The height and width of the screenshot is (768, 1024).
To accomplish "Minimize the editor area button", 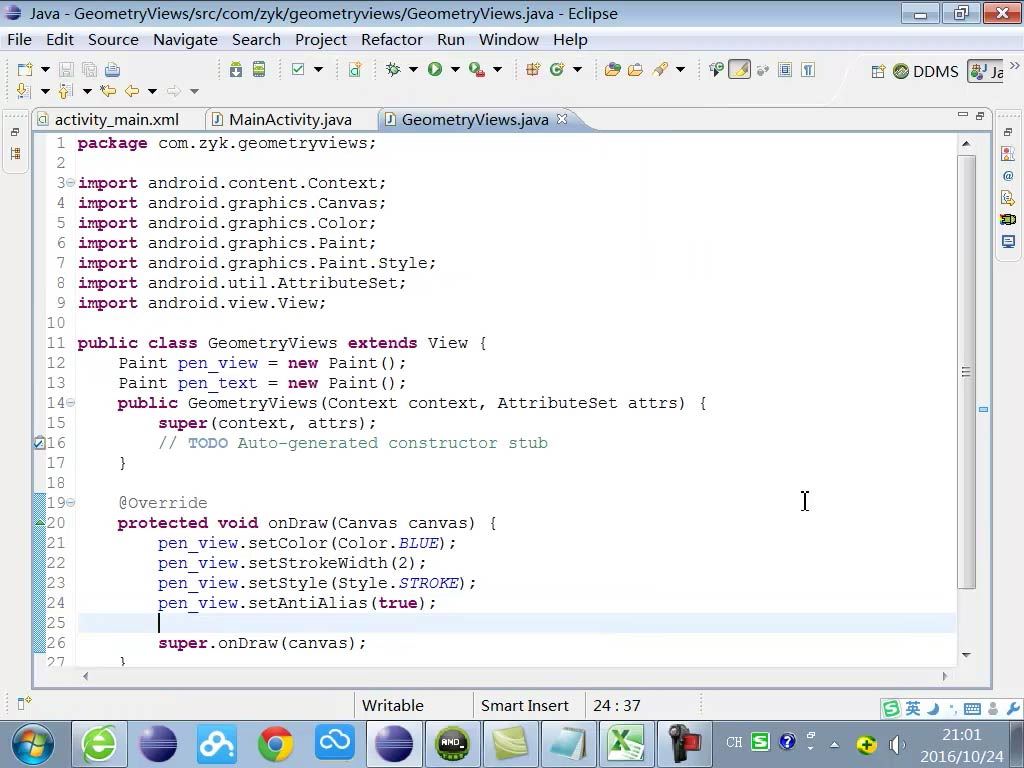I will coord(963,115).
